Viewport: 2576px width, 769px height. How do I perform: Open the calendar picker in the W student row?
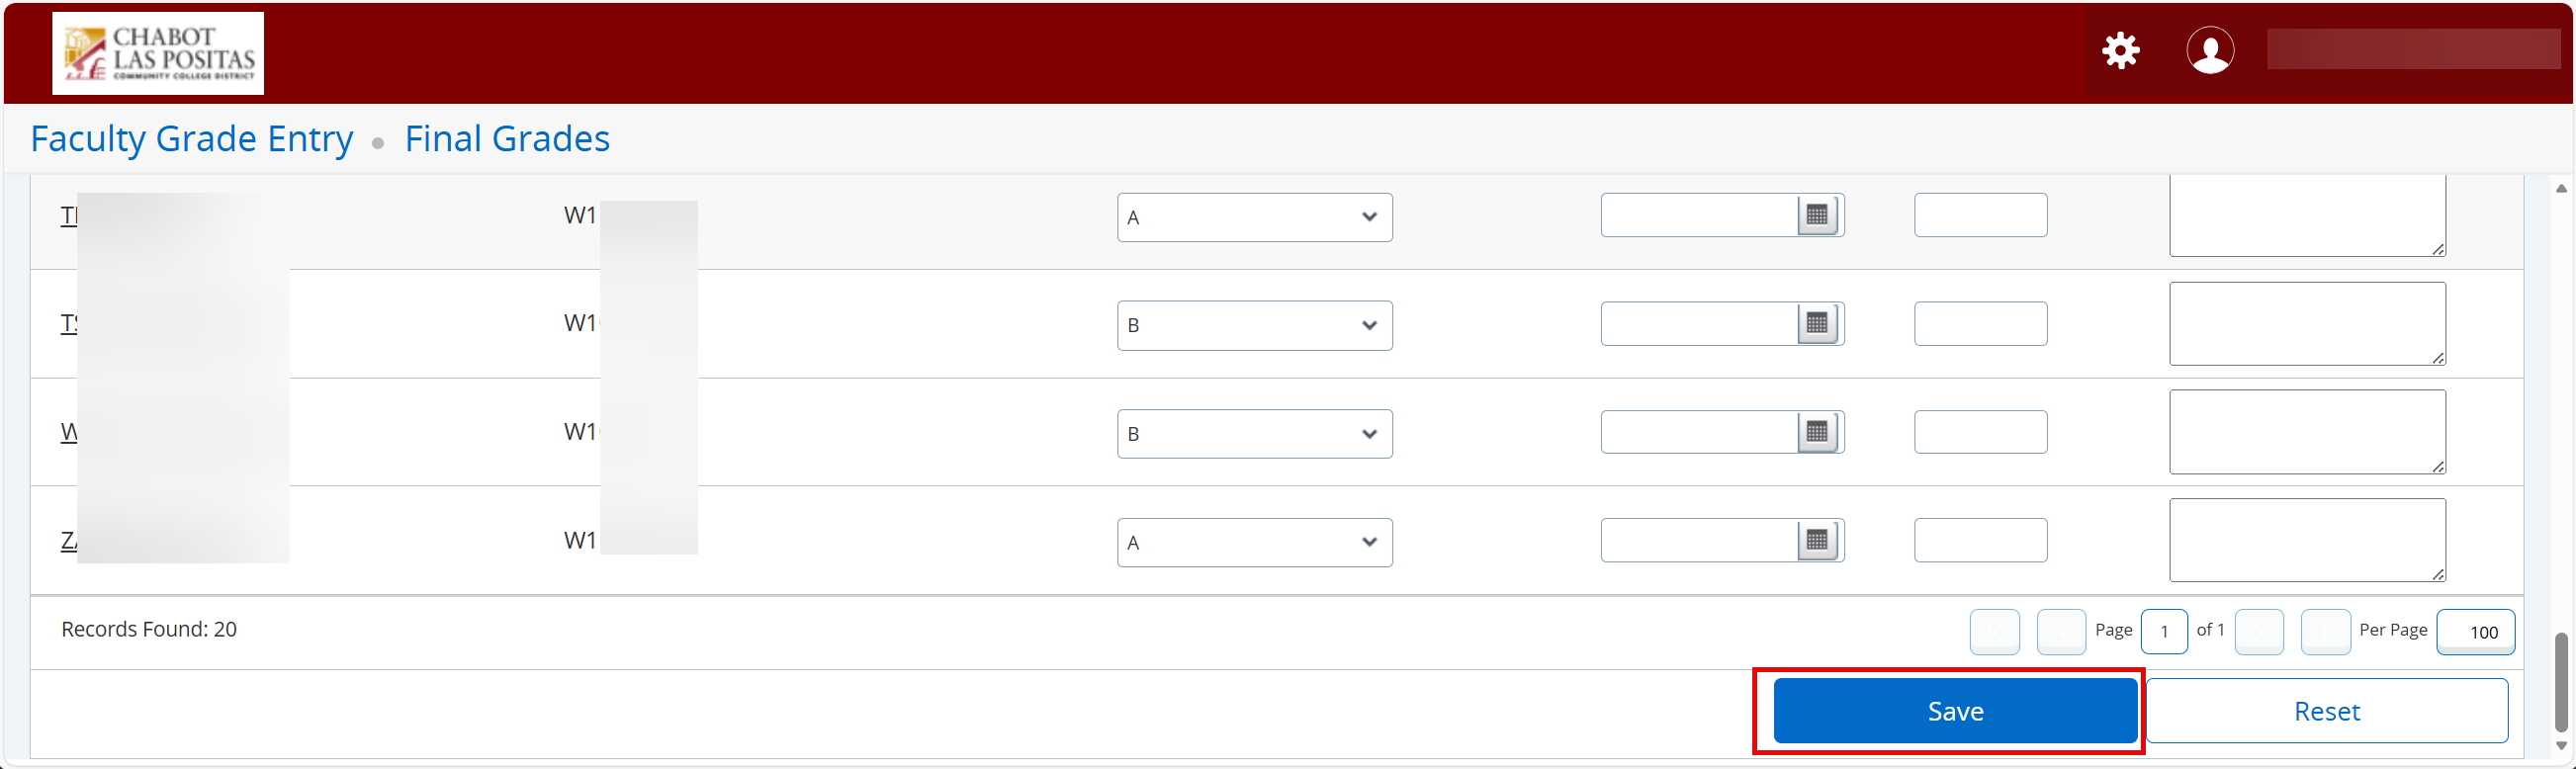point(1817,432)
